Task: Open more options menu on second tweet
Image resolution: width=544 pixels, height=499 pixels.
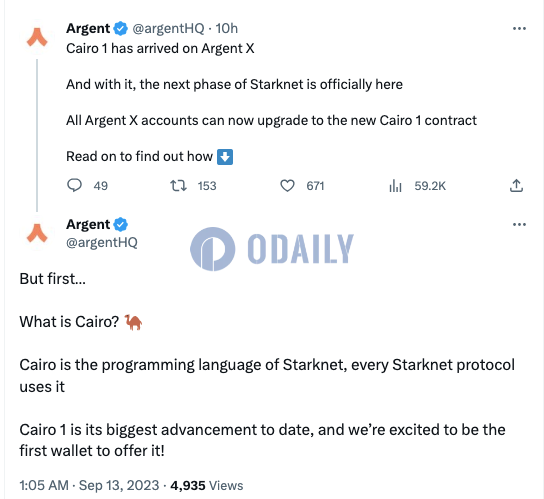Action: click(519, 225)
